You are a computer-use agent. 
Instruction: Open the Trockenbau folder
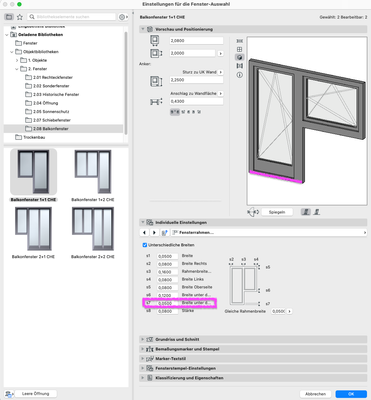point(30,137)
